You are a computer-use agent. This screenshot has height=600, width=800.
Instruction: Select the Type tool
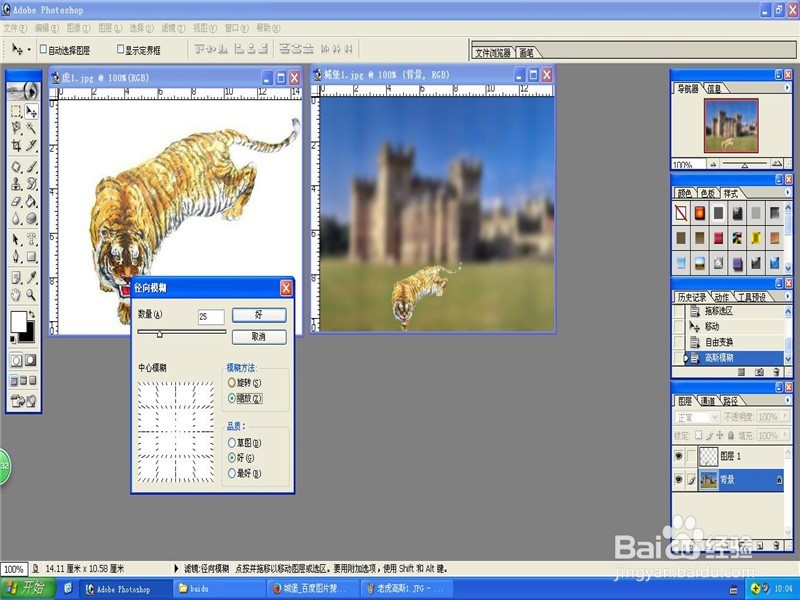point(31,239)
